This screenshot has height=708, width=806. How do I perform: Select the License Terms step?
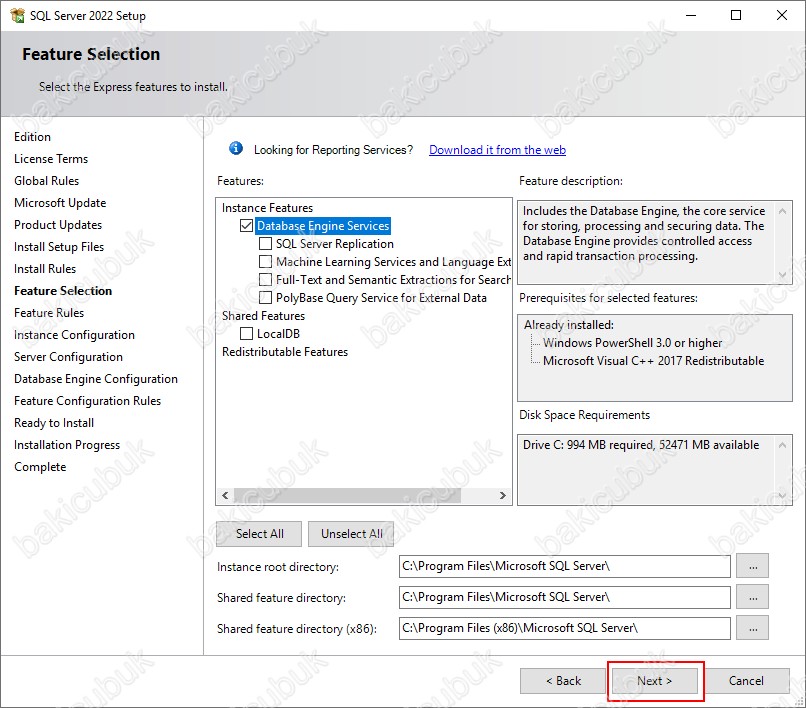coord(51,159)
